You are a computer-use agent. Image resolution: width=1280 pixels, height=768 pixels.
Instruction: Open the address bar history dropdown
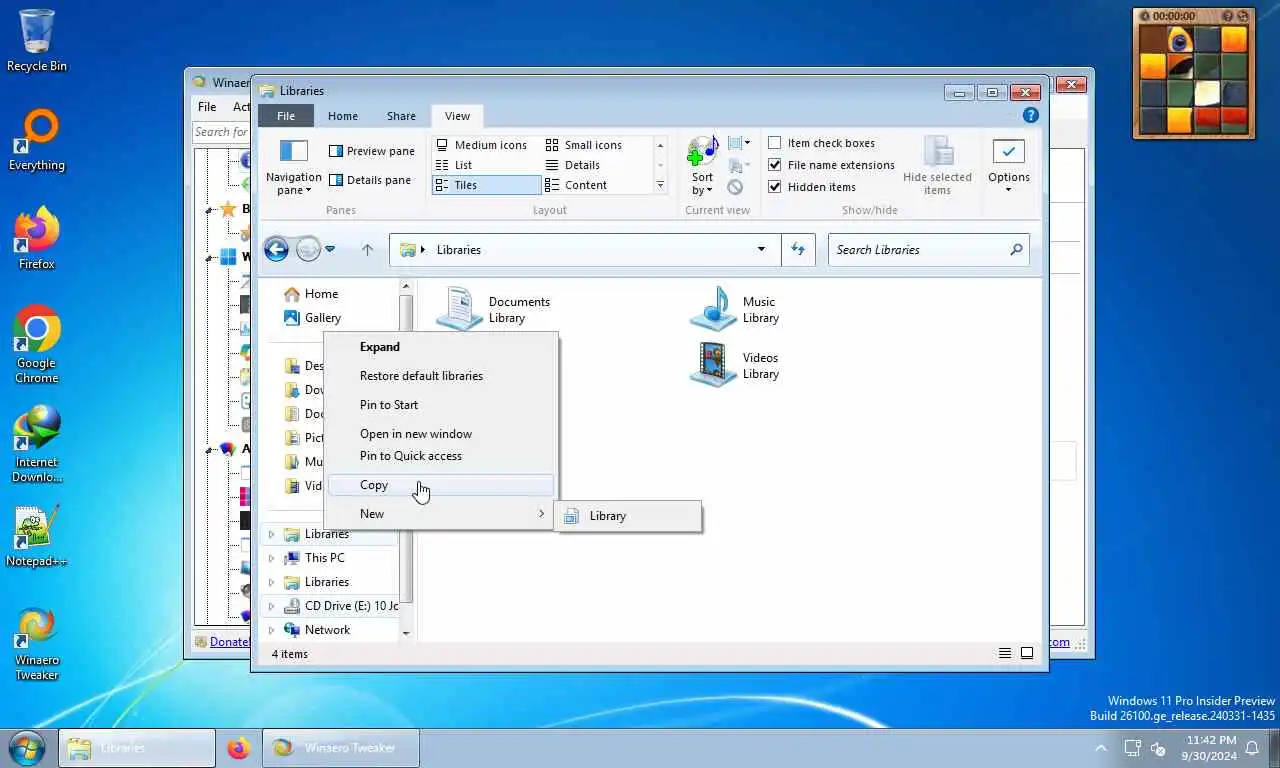tap(761, 250)
